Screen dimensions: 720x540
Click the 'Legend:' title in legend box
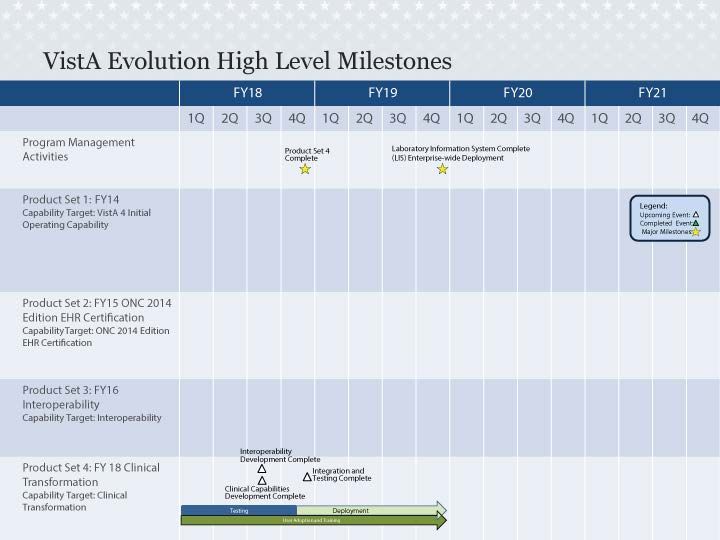pos(653,206)
